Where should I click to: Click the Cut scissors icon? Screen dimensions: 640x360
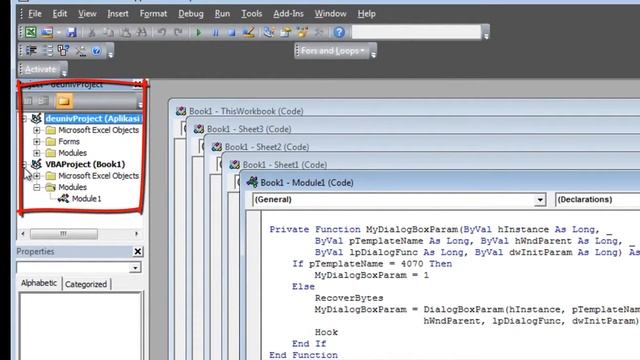pyautogui.click(x=92, y=32)
